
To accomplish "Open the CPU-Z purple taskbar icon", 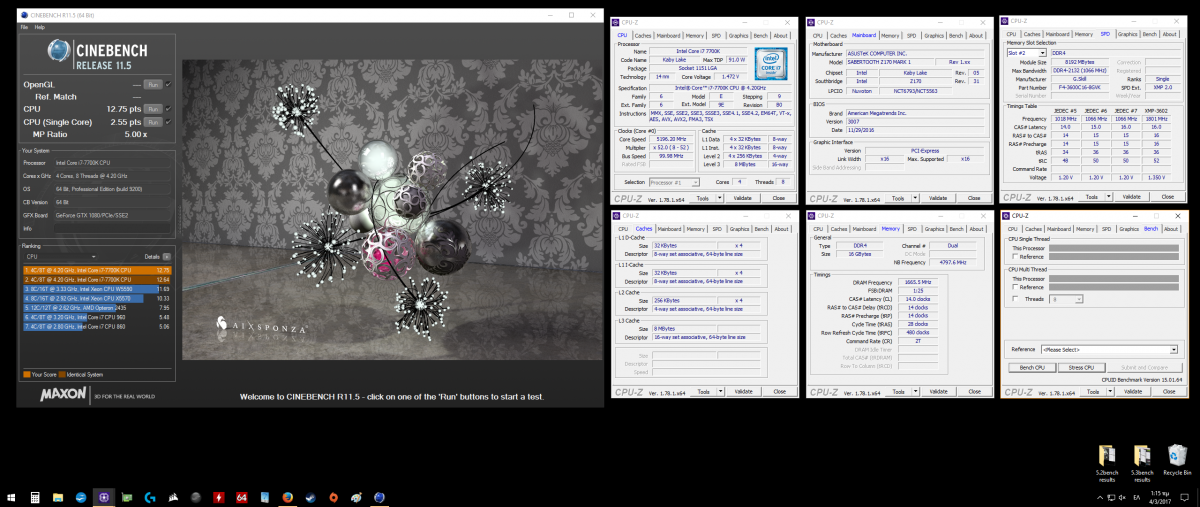I will pos(104,497).
